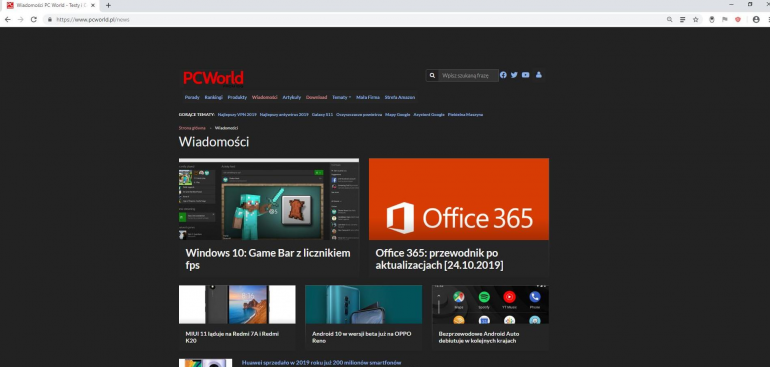Expand the Tematy dropdown menu
The image size is (770, 367).
(341, 97)
